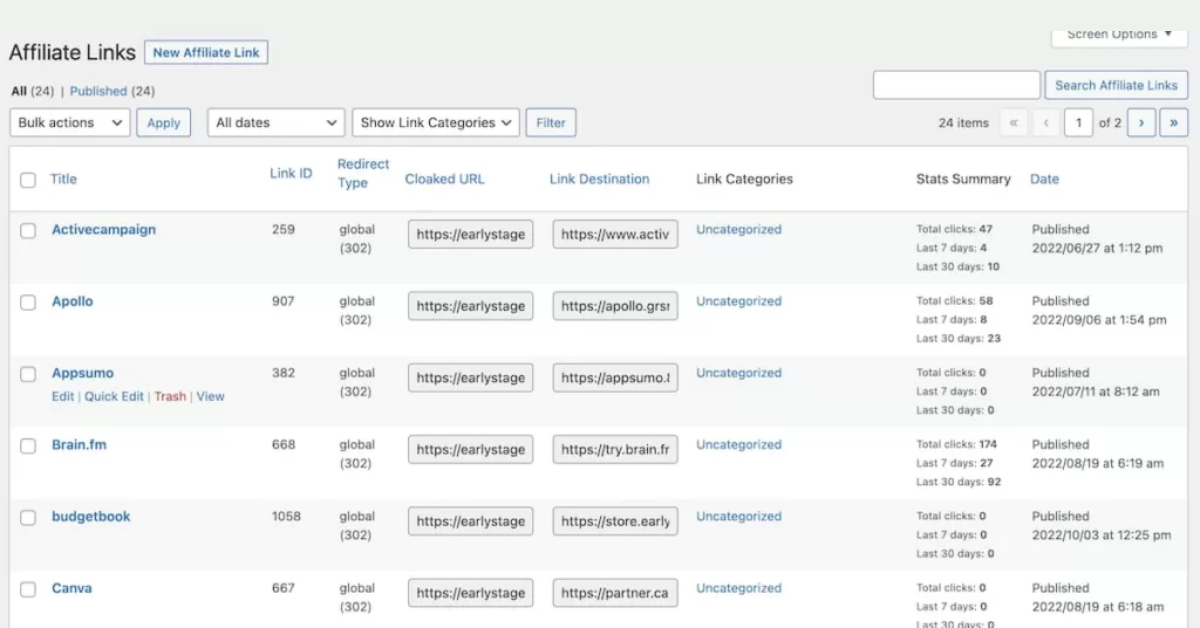Go to next page arrow

click(1141, 123)
